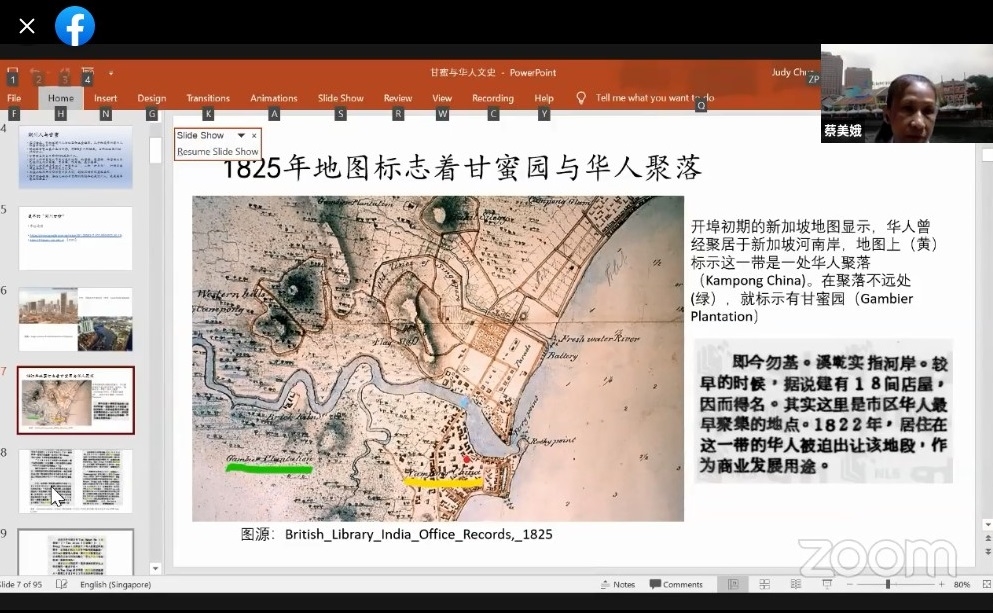Open the File tab
The height and width of the screenshot is (613, 993).
14,98
